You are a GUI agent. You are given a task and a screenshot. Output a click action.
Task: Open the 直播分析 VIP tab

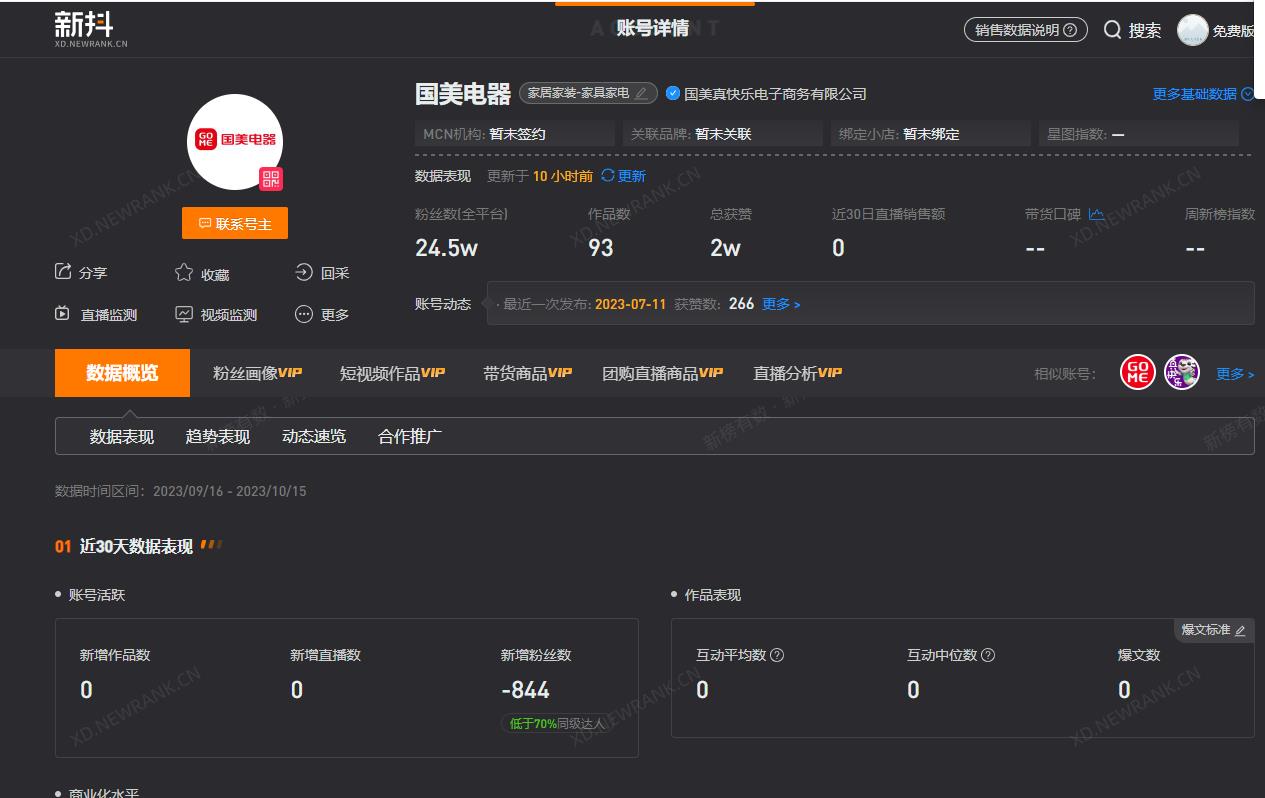point(797,373)
